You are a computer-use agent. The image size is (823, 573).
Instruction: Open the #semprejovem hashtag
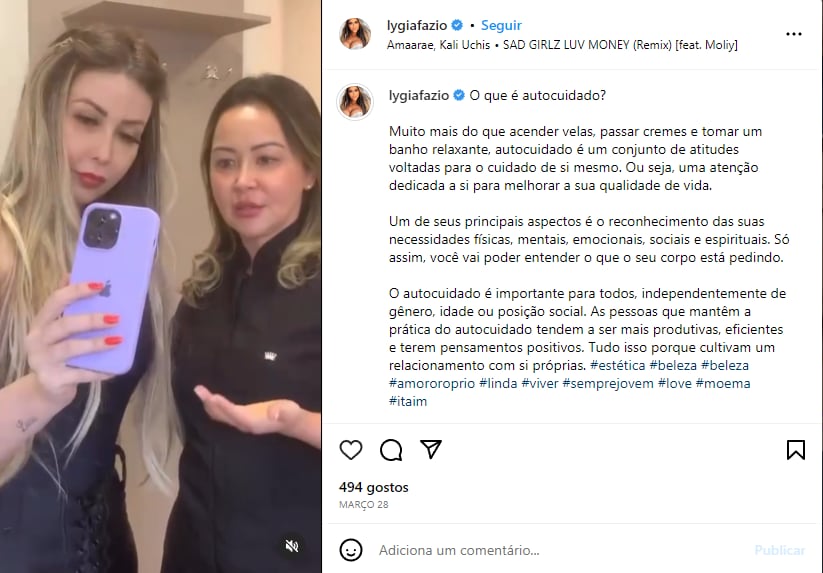(608, 383)
